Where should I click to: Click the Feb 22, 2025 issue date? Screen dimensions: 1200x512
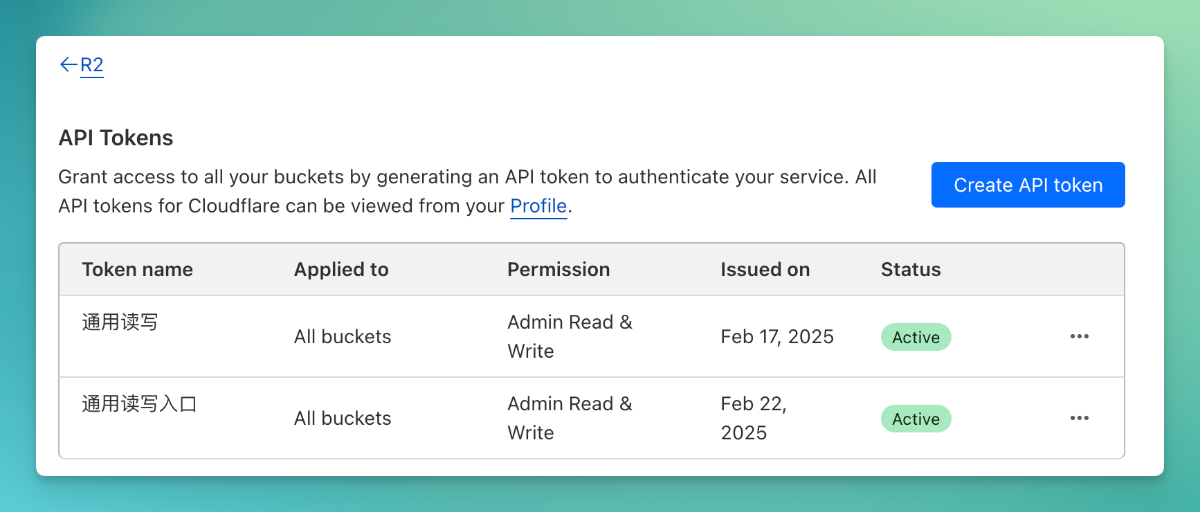click(754, 419)
